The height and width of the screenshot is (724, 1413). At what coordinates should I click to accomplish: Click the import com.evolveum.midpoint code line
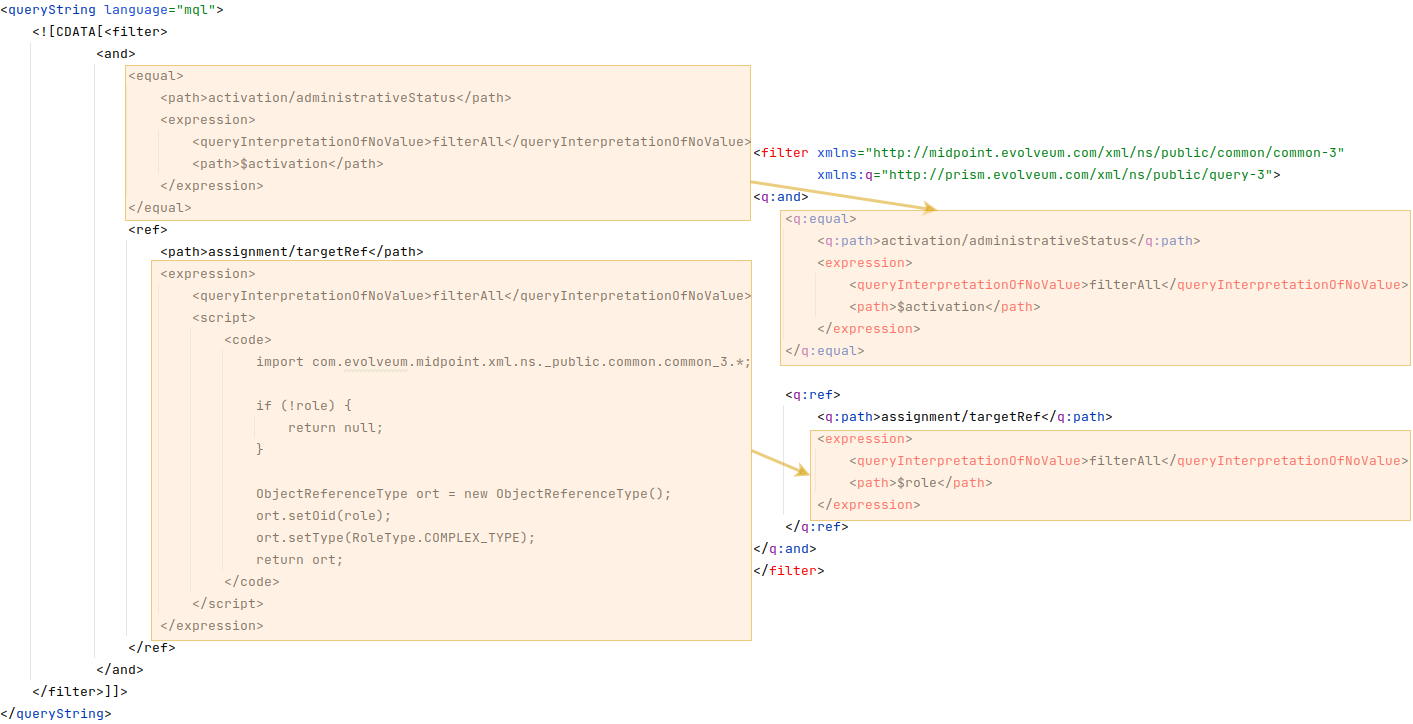pos(503,362)
